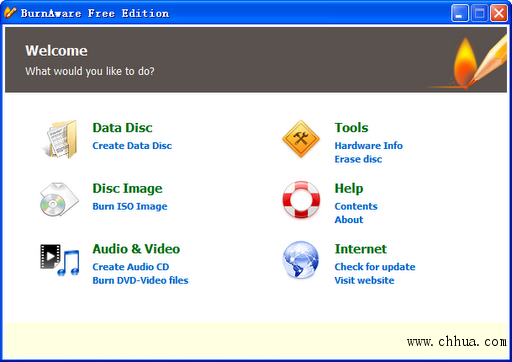Click Check for update
Screen dimensions: 512x362
(375, 267)
